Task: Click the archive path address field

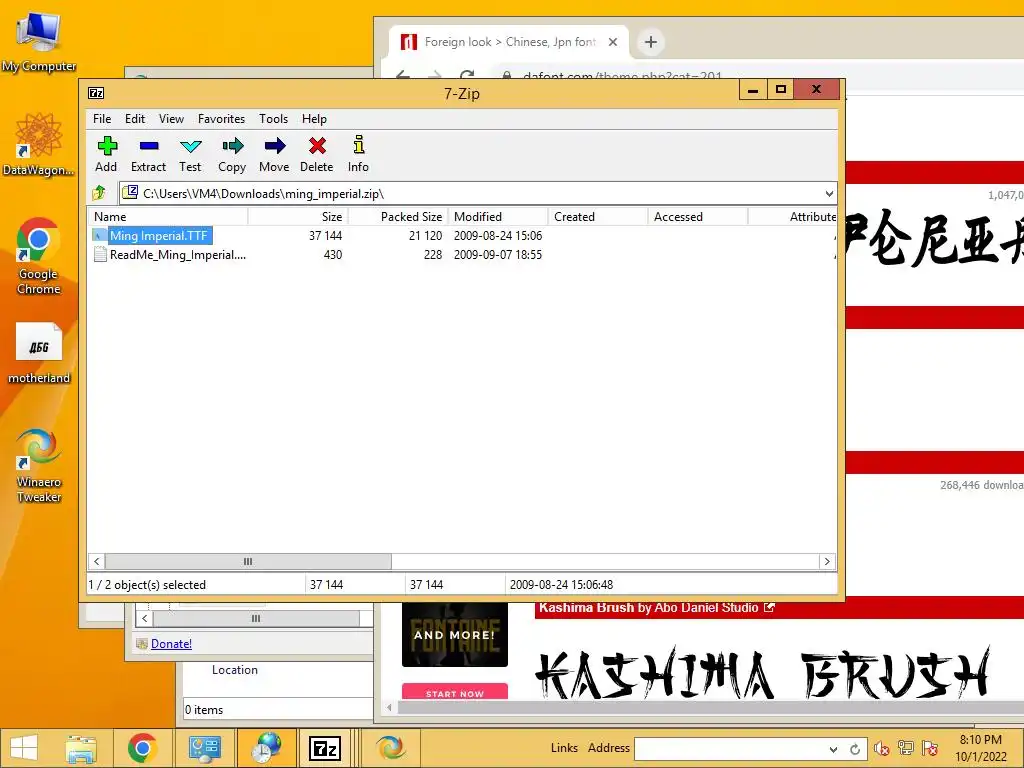Action: [470, 193]
